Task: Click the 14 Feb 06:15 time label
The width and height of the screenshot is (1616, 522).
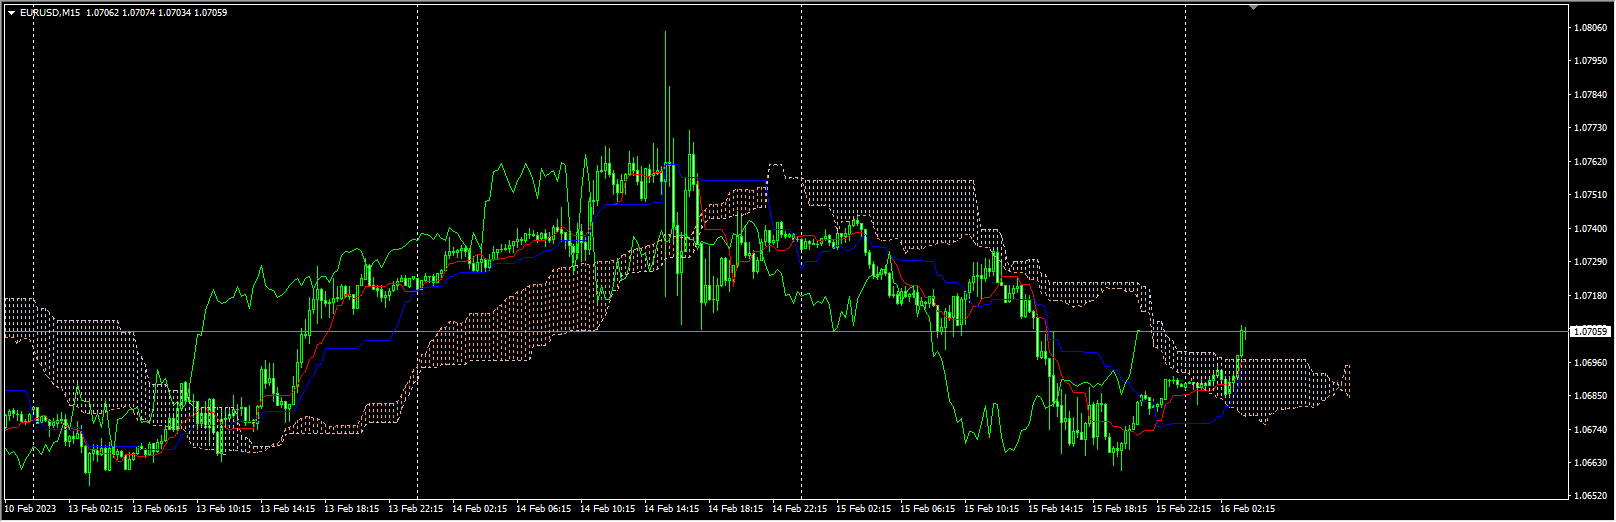Action: [544, 509]
